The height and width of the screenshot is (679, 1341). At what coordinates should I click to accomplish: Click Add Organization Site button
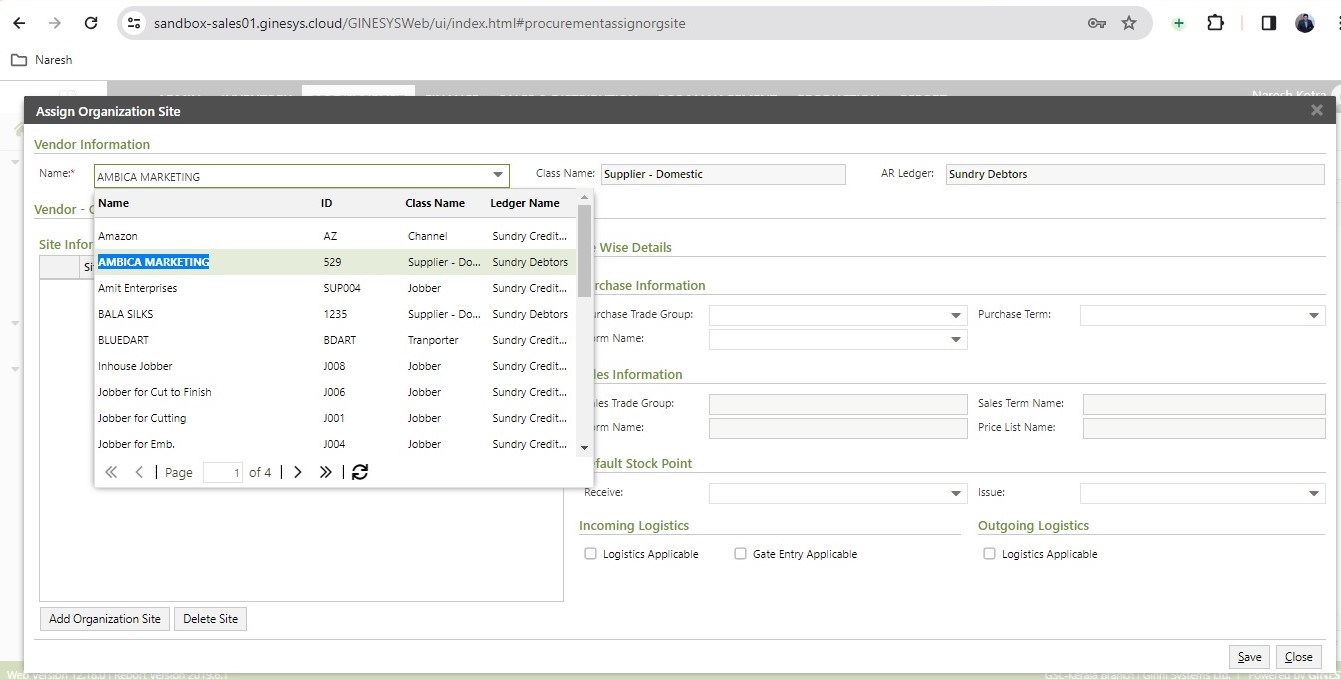[x=105, y=619]
